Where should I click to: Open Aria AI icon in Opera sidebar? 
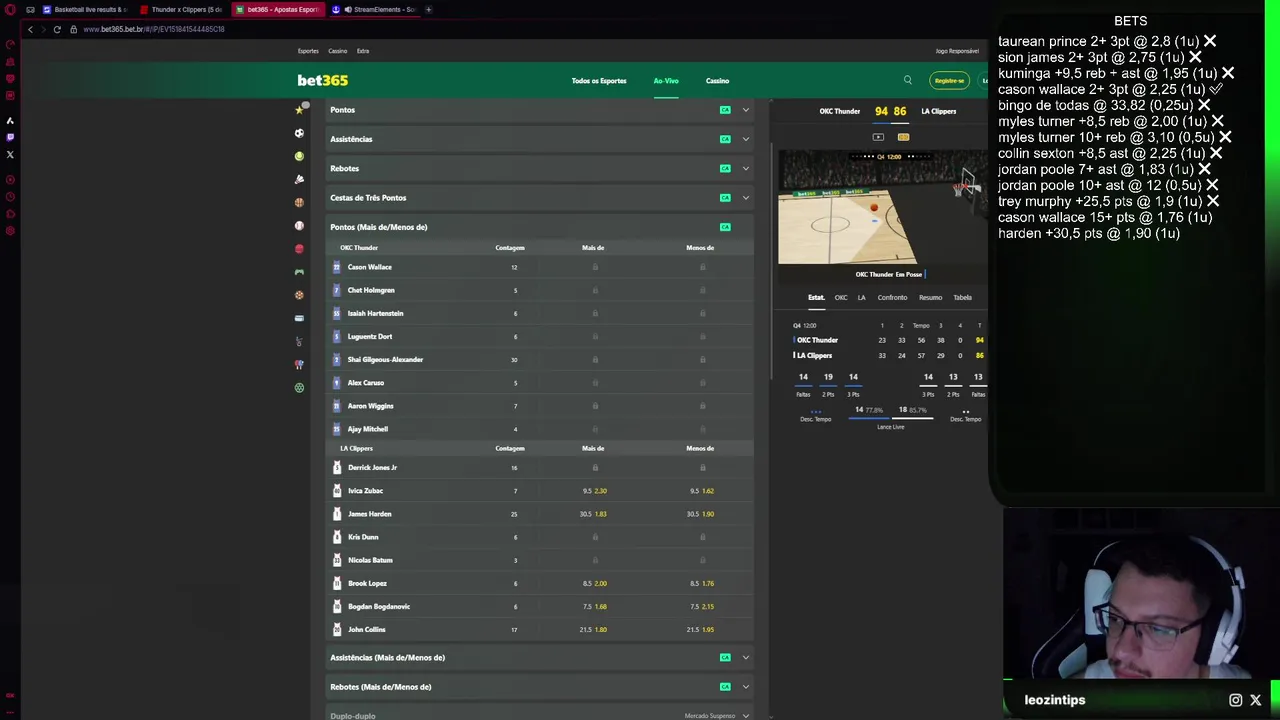tap(10, 120)
